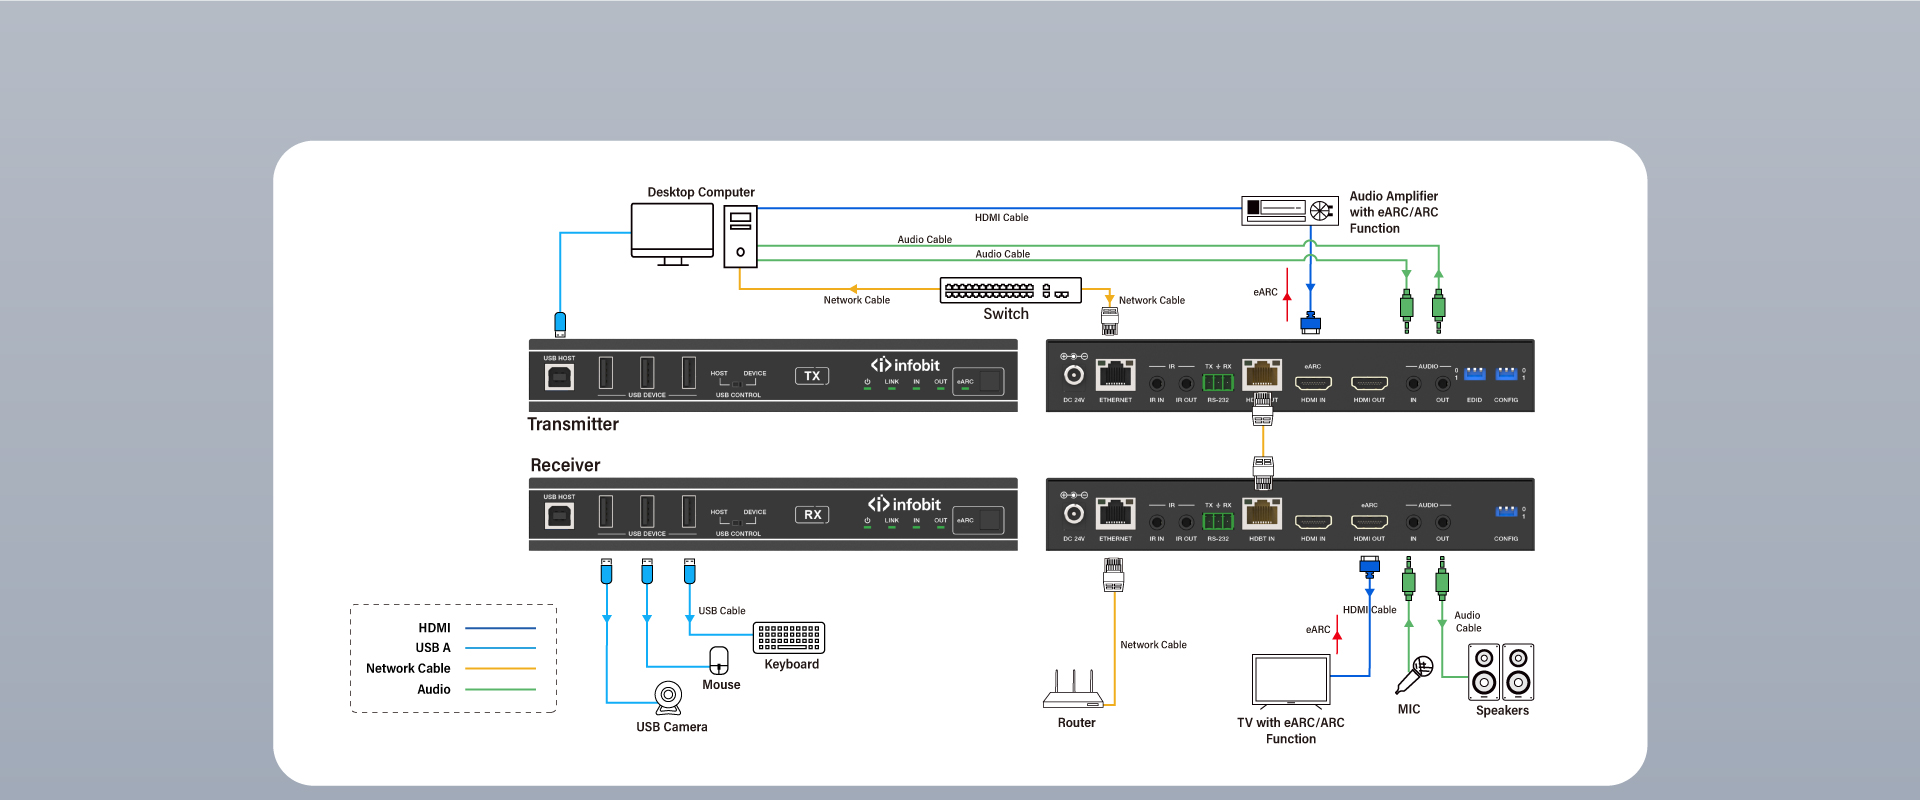
Task: Select the Router icon
Action: click(1073, 688)
